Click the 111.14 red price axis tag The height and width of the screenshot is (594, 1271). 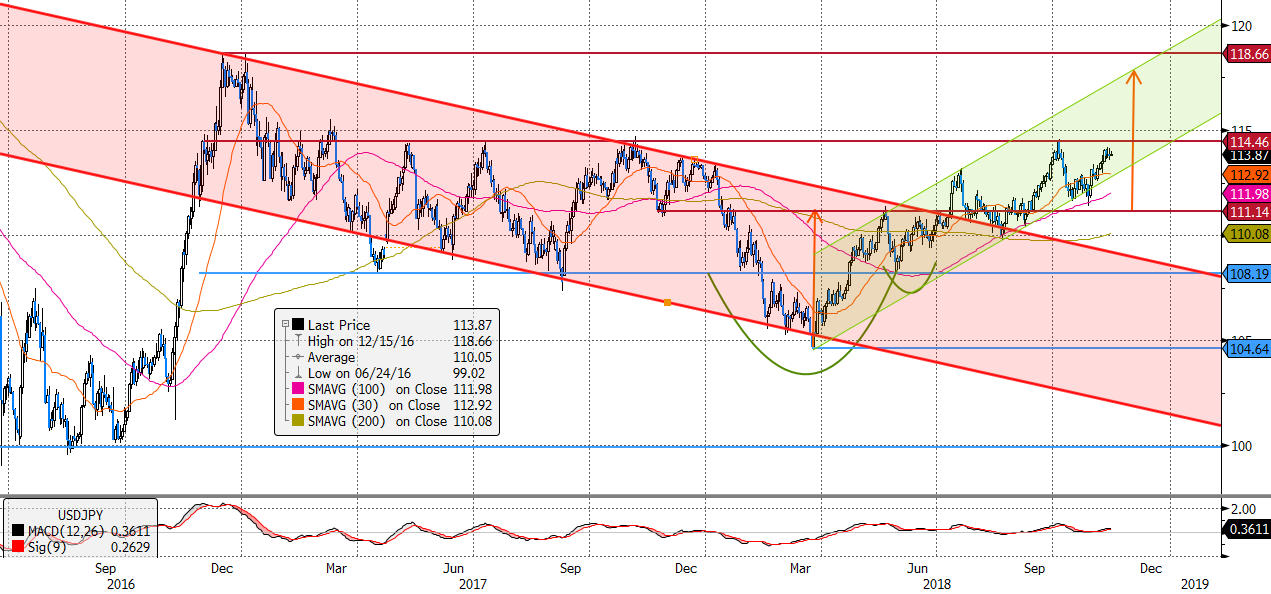[1247, 213]
